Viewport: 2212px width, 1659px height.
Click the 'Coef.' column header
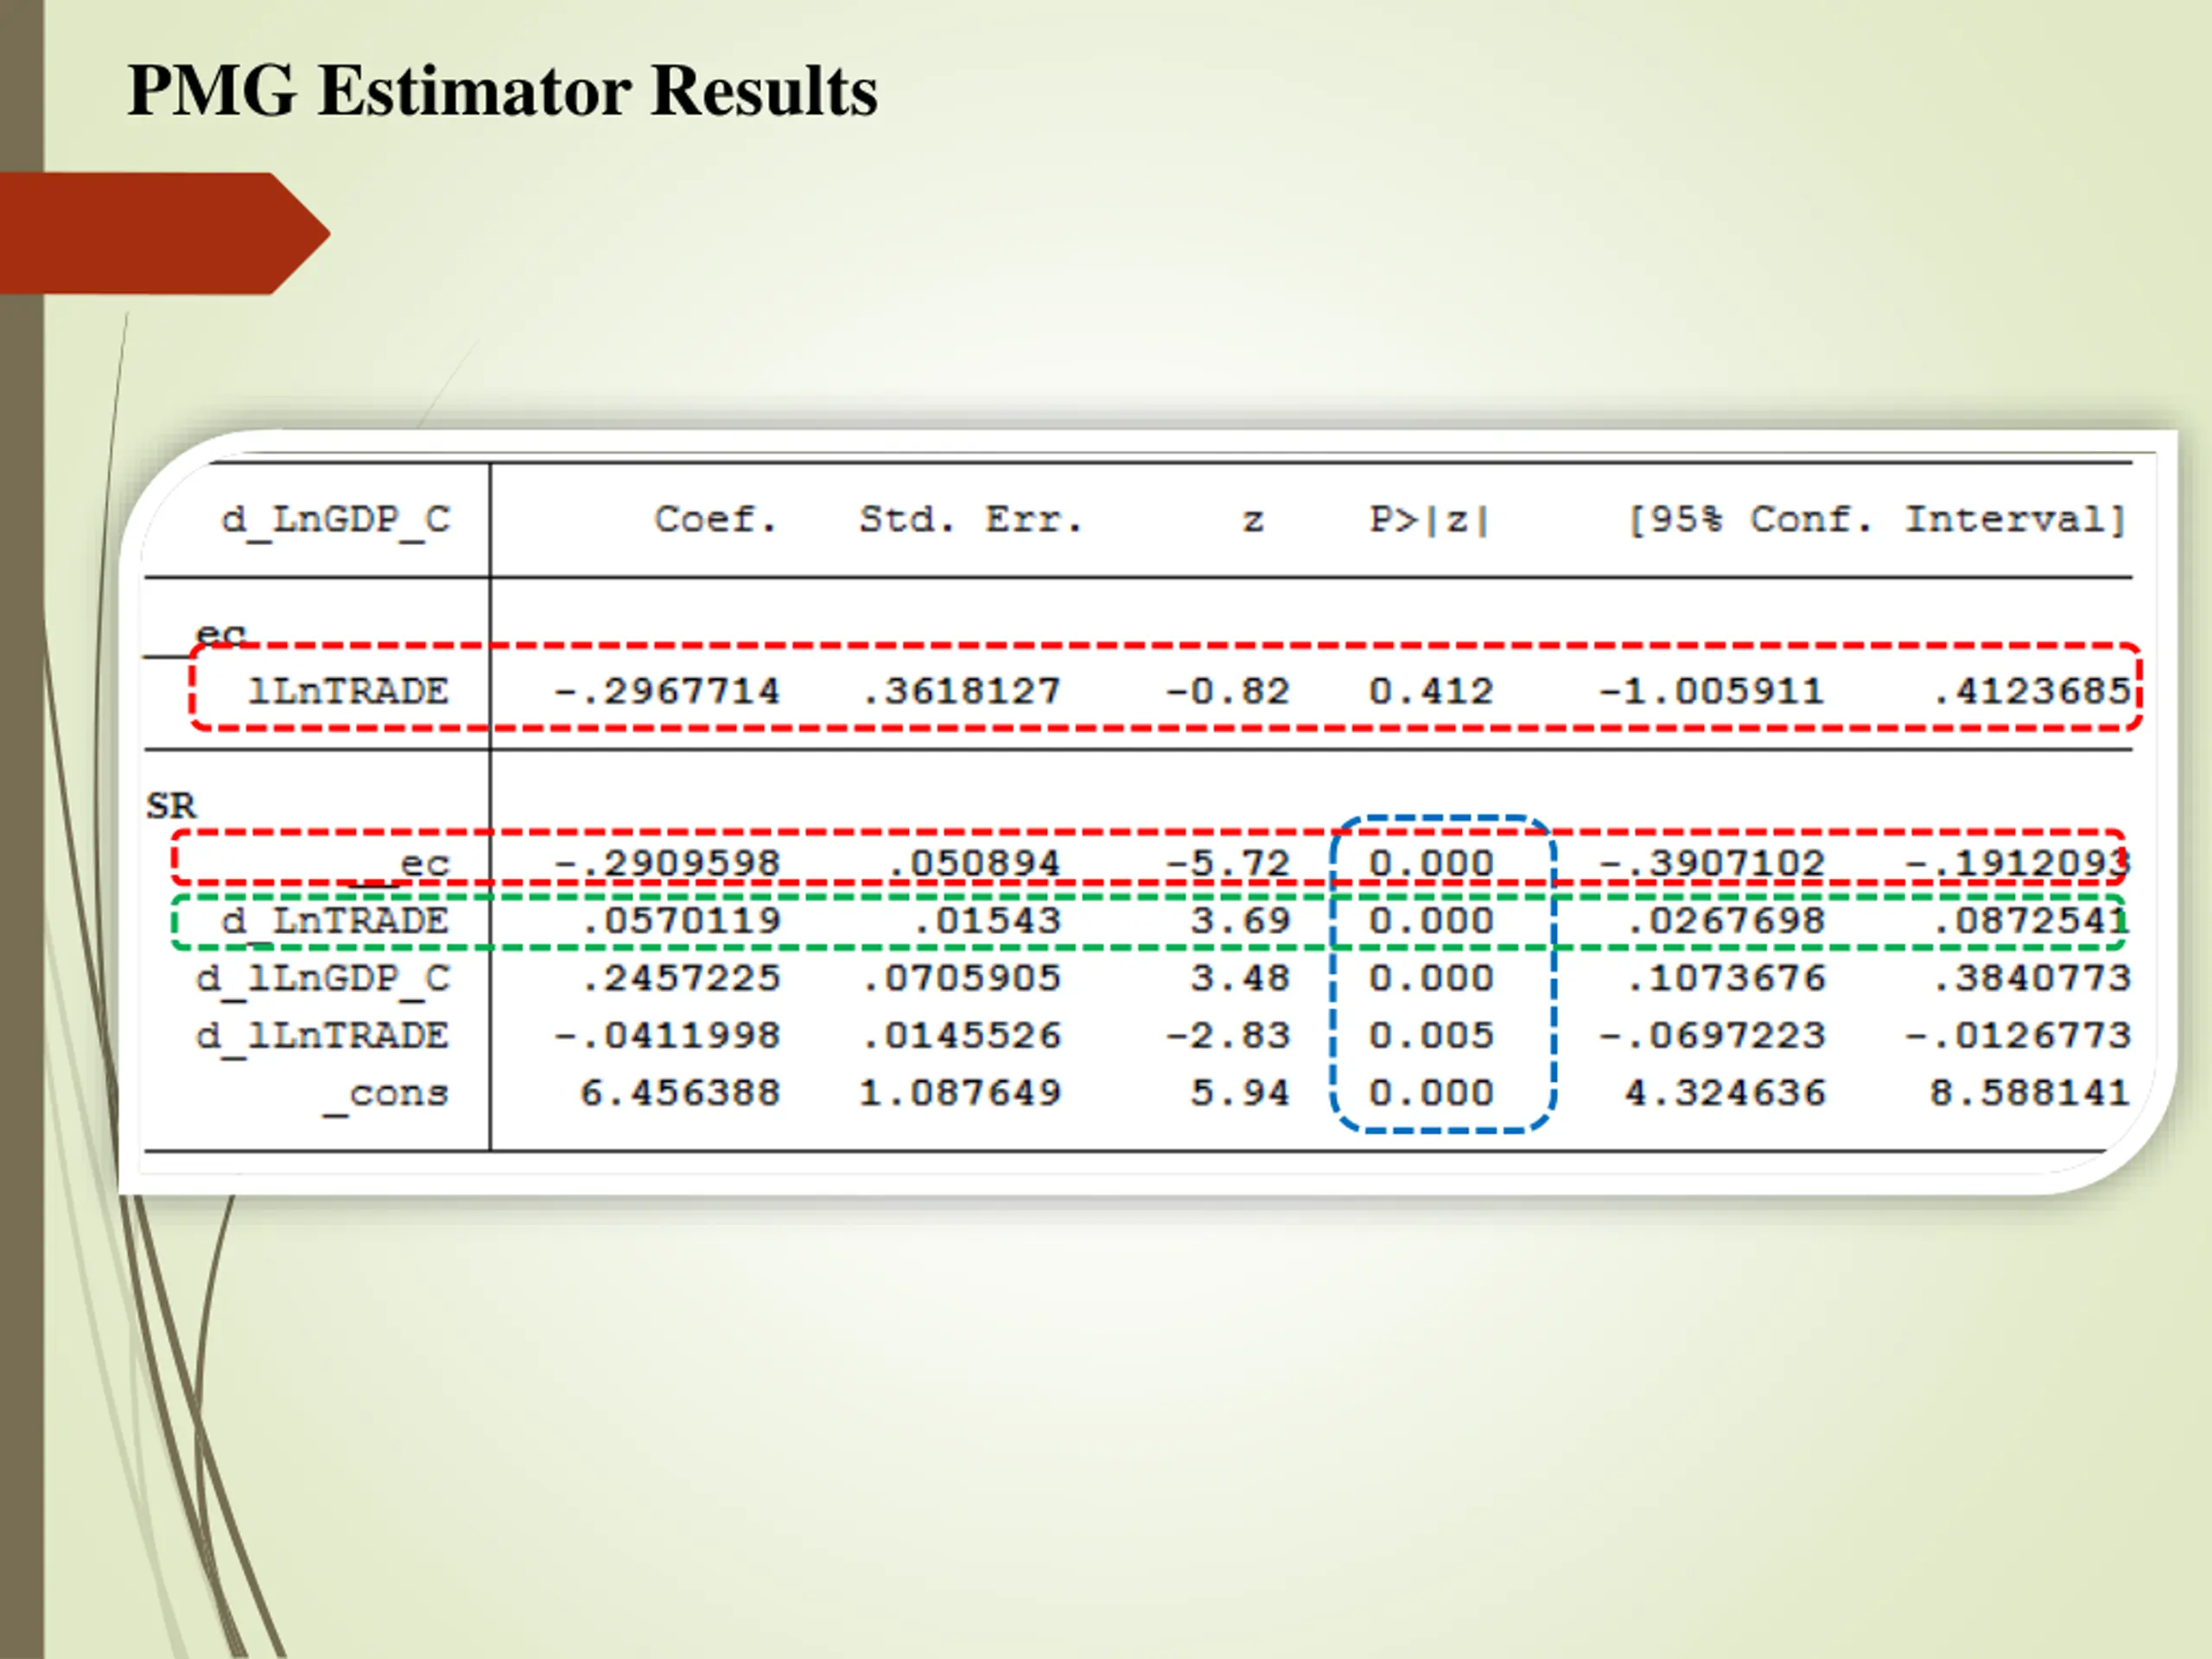716,520
